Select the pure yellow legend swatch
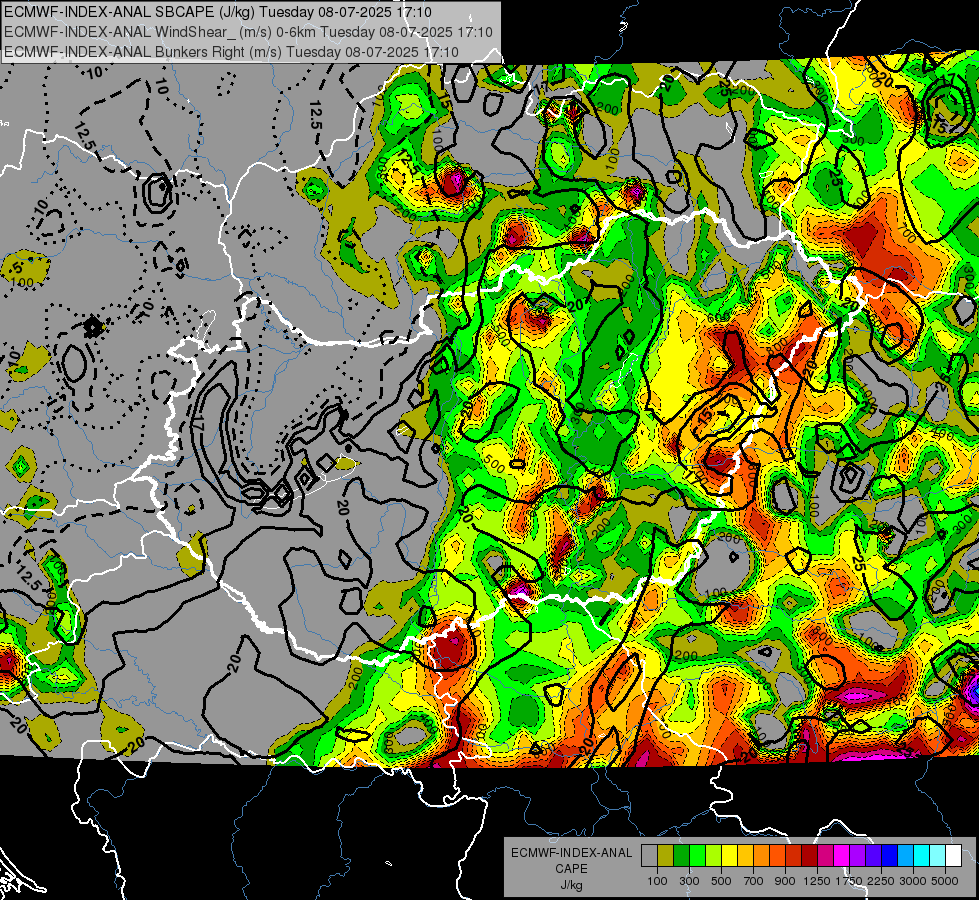The image size is (979, 900). click(x=729, y=856)
